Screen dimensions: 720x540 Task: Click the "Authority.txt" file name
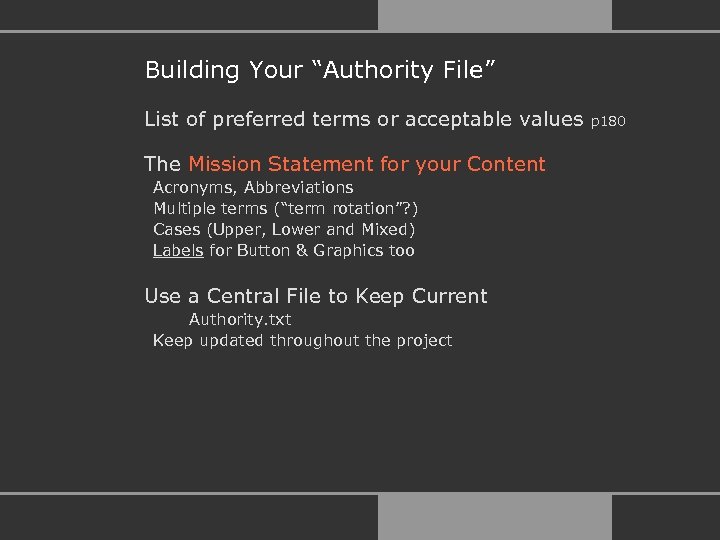point(240,320)
